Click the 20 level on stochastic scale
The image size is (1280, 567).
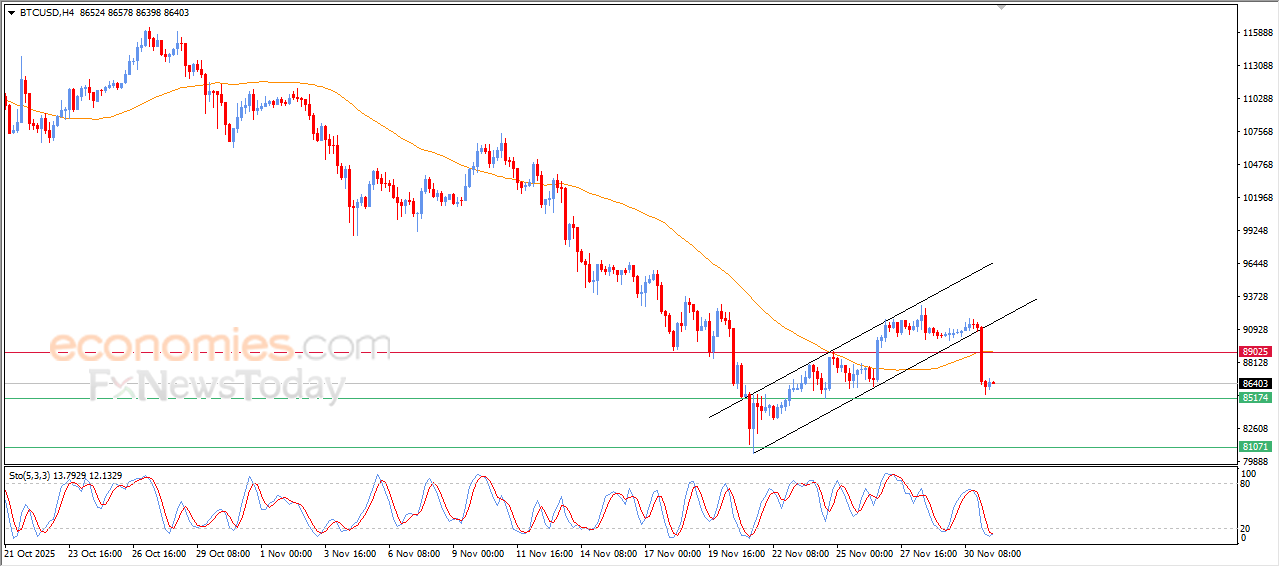click(x=1245, y=528)
